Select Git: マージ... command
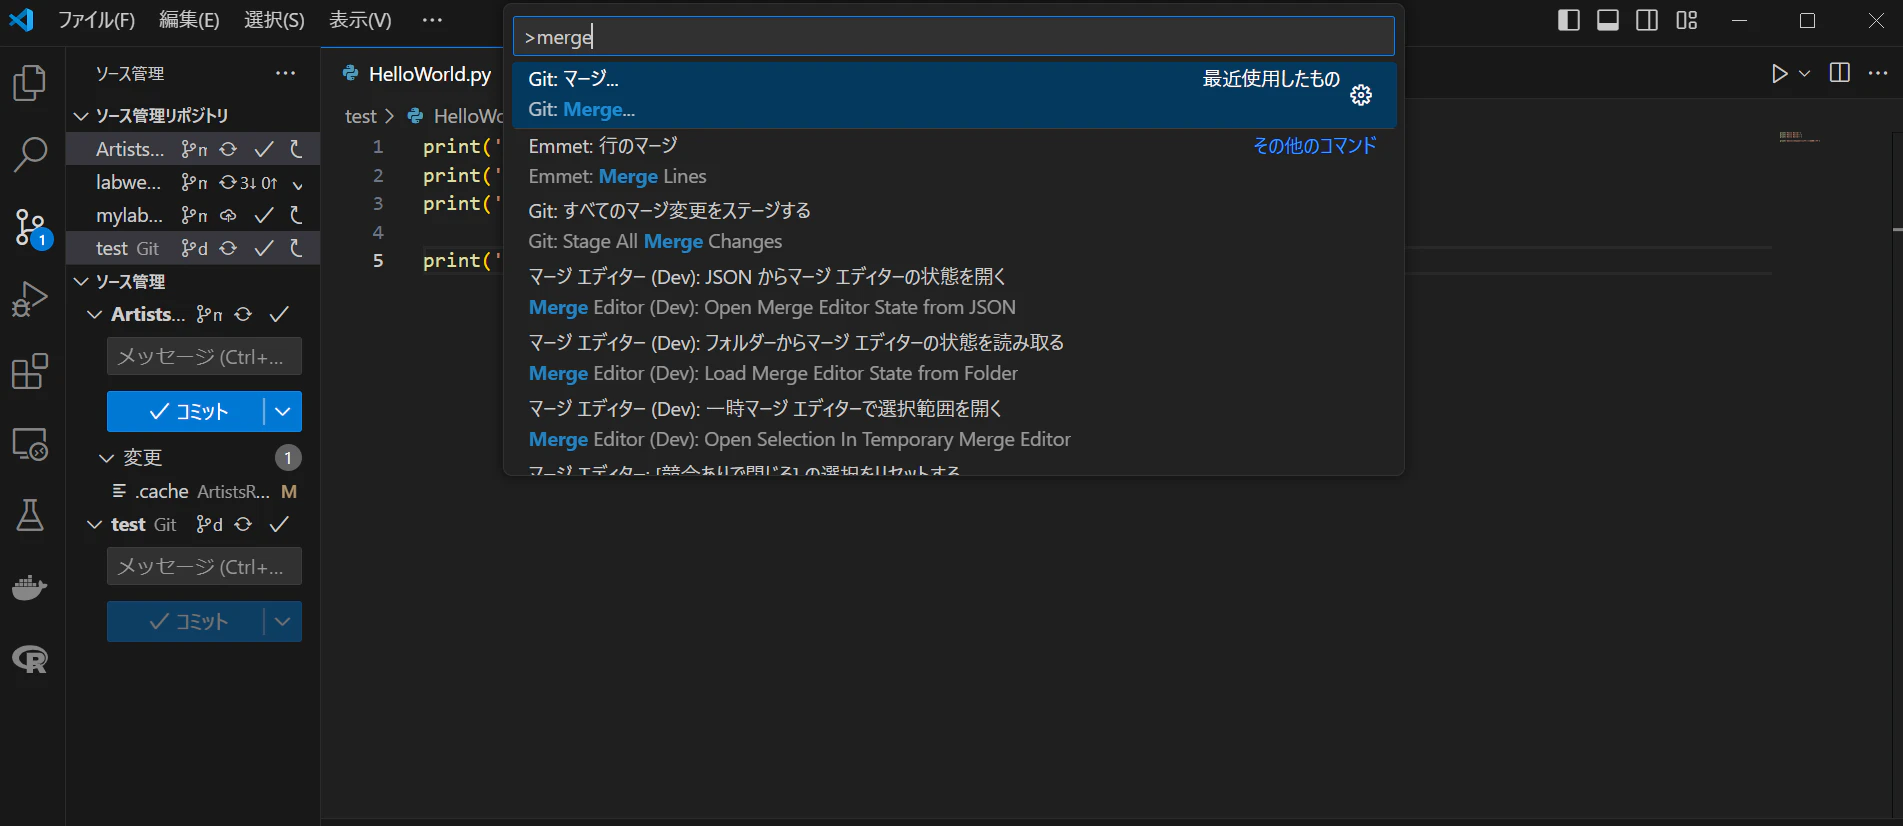Image resolution: width=1903 pixels, height=826 pixels. click(954, 95)
